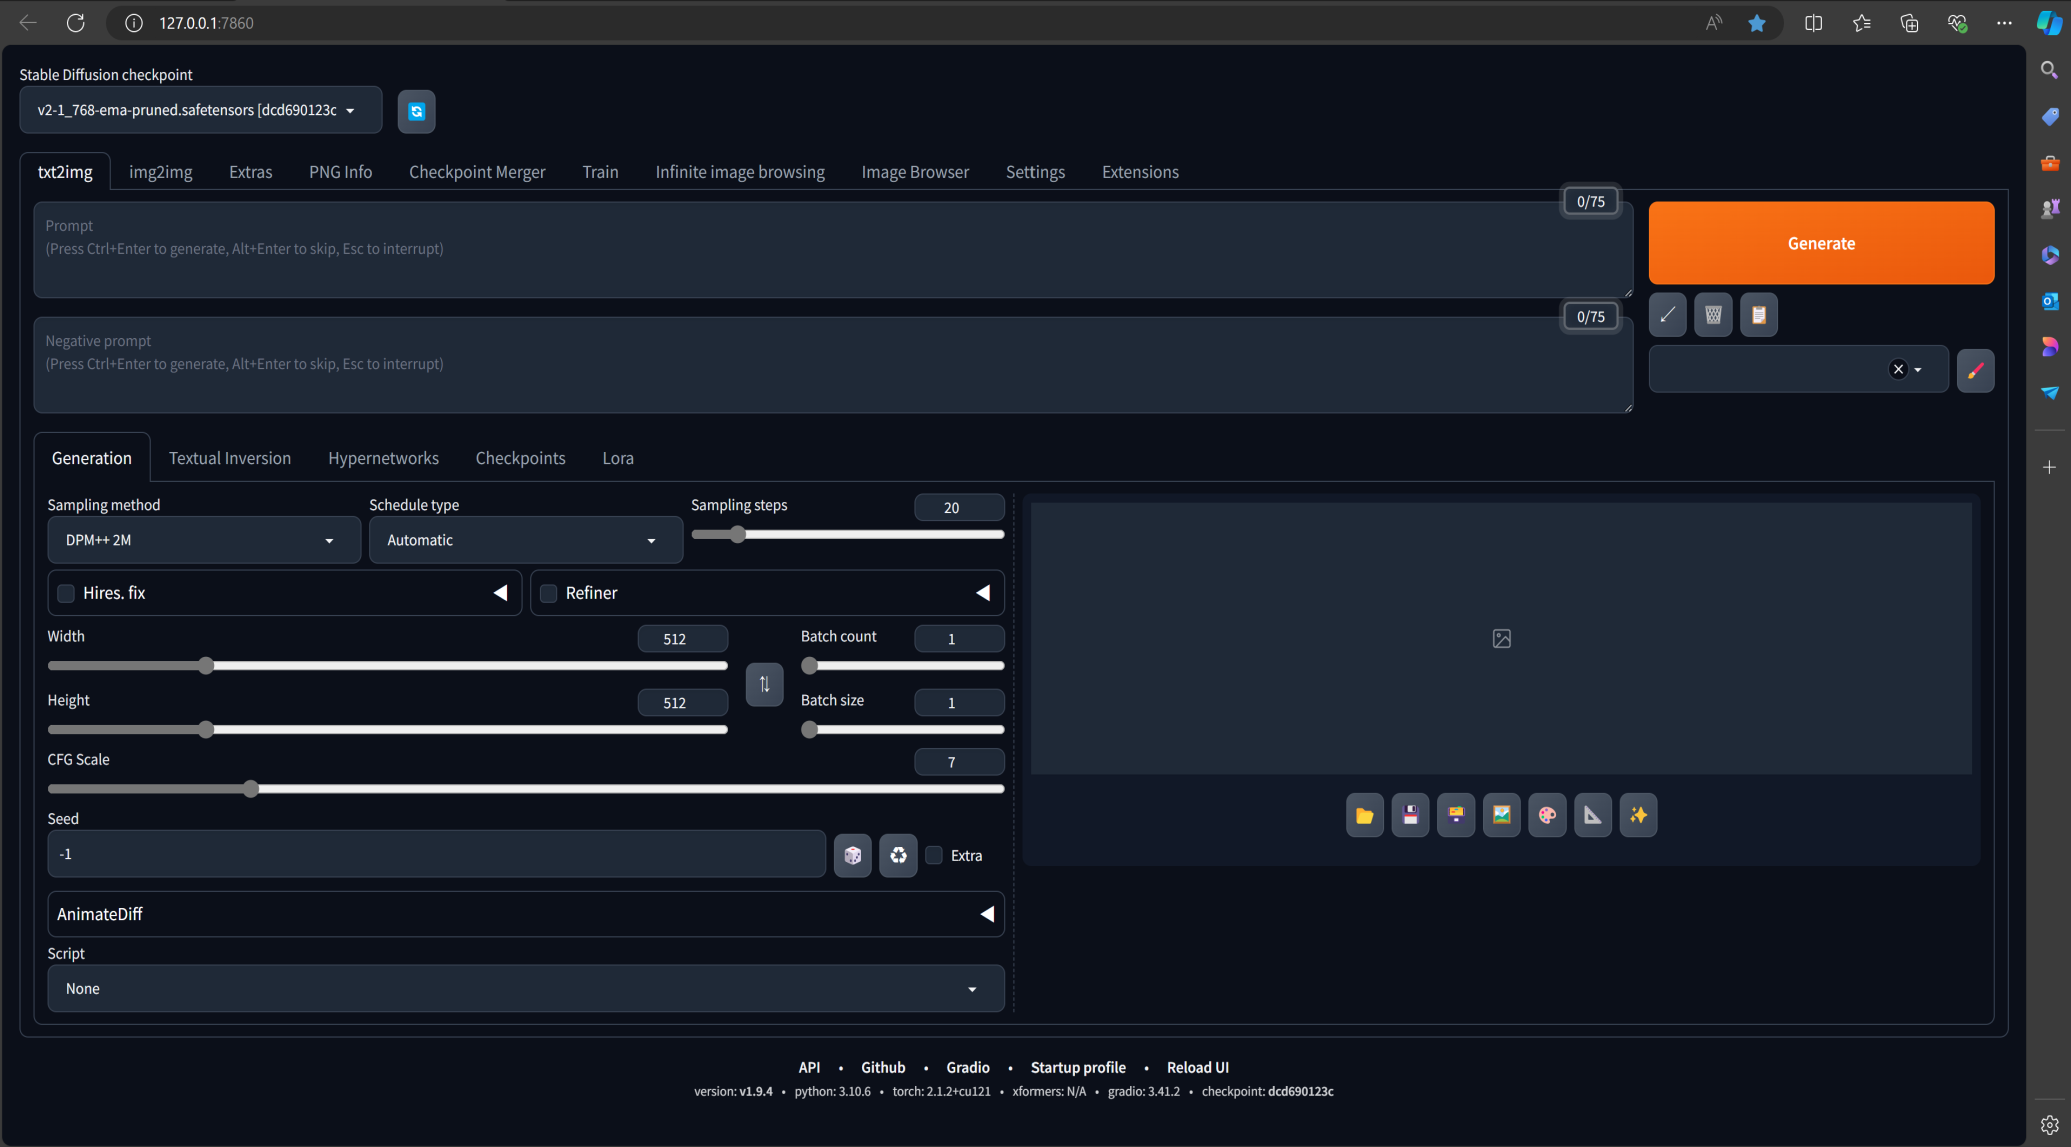Open the Checkpoint Merger tab
The width and height of the screenshot is (2071, 1147).
click(x=477, y=172)
